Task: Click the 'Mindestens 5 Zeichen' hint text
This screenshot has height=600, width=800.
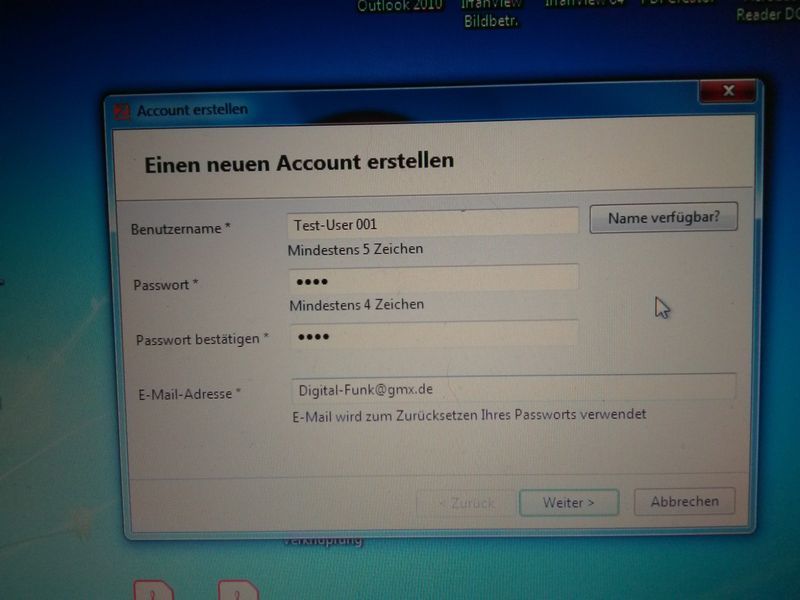Action: [356, 249]
